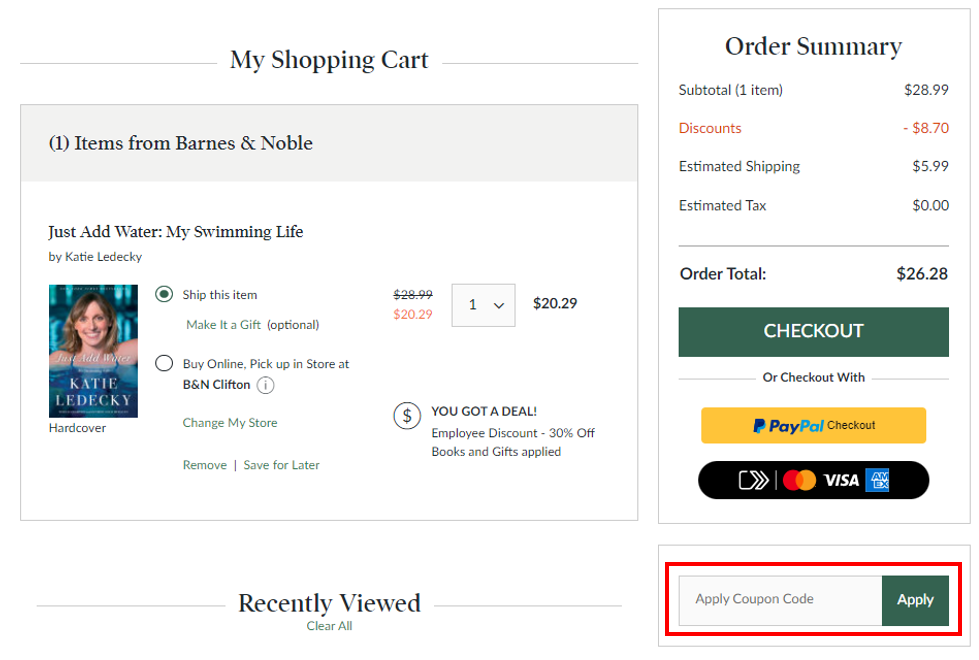This screenshot has width=979, height=660.
Task: Switch to the Recently Viewed section
Action: (329, 603)
